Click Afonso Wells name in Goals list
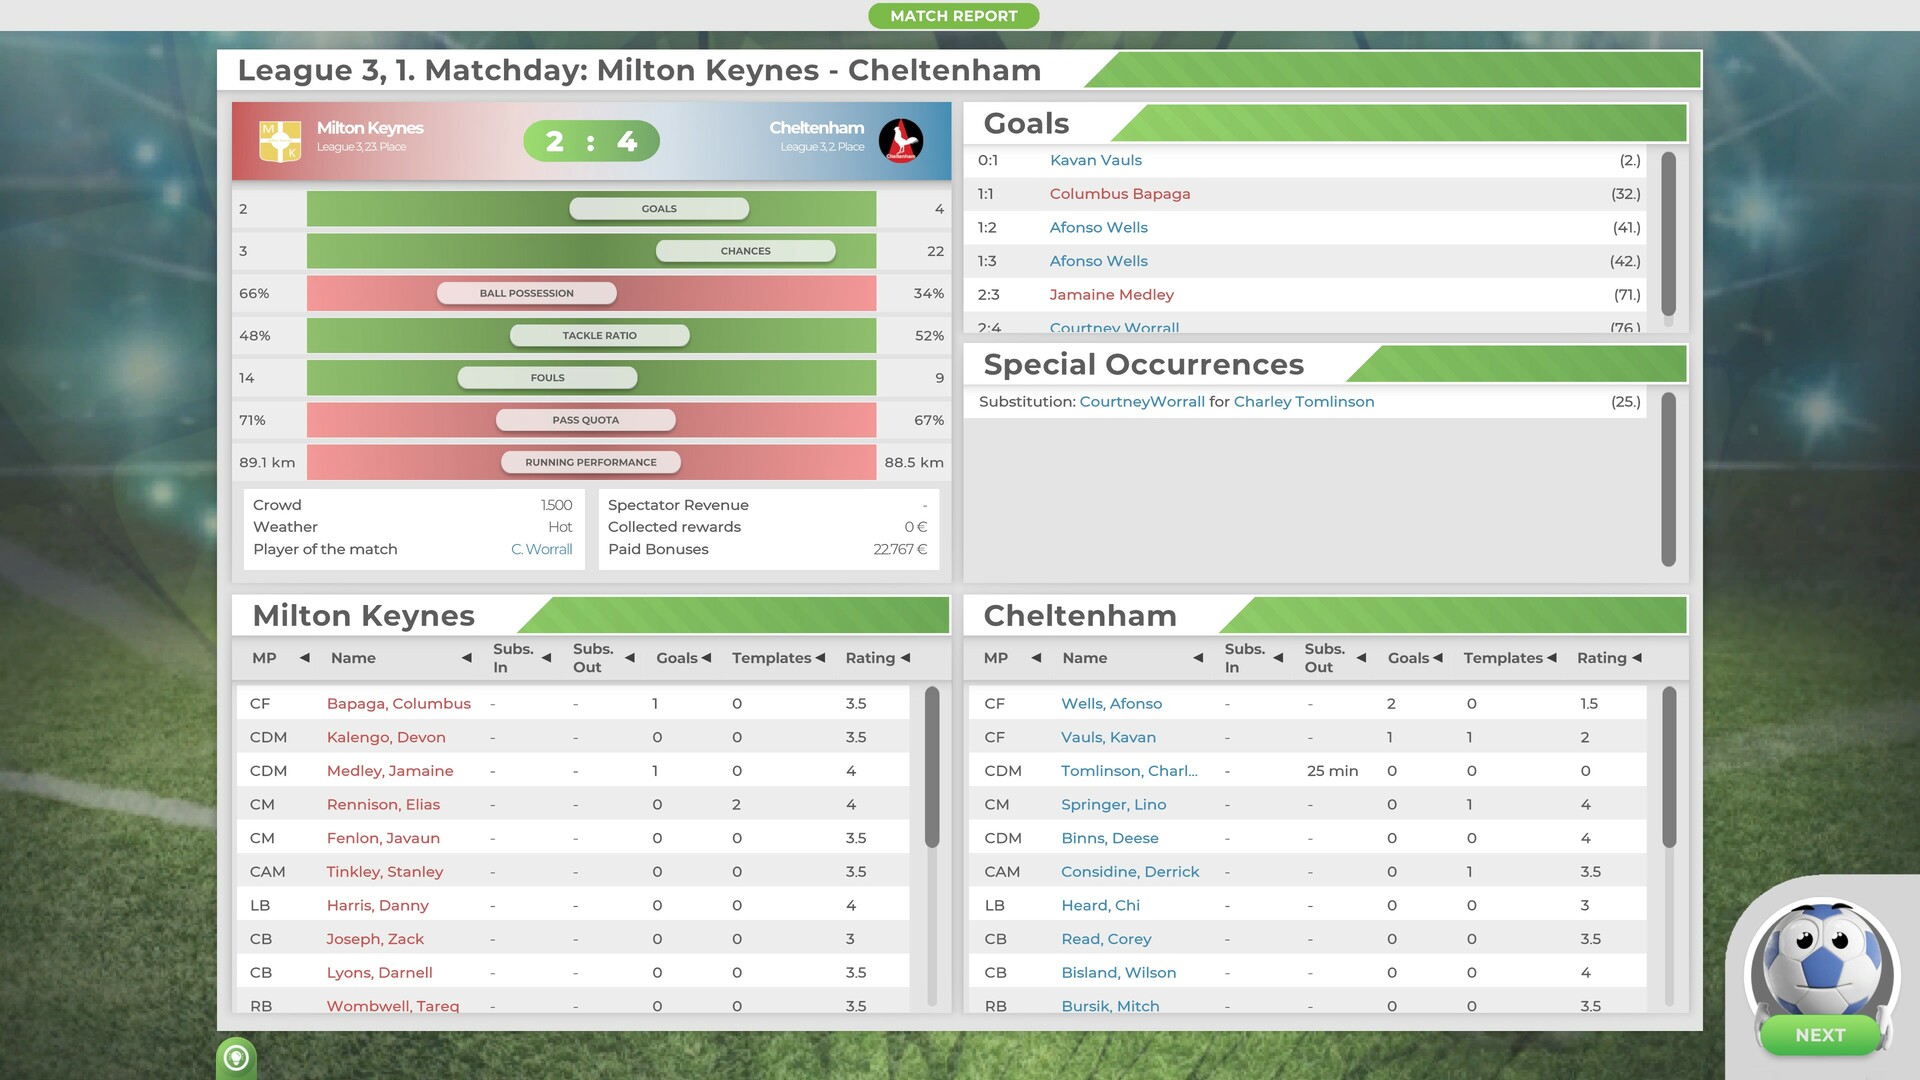Image resolution: width=1920 pixels, height=1080 pixels. pyautogui.click(x=1097, y=225)
